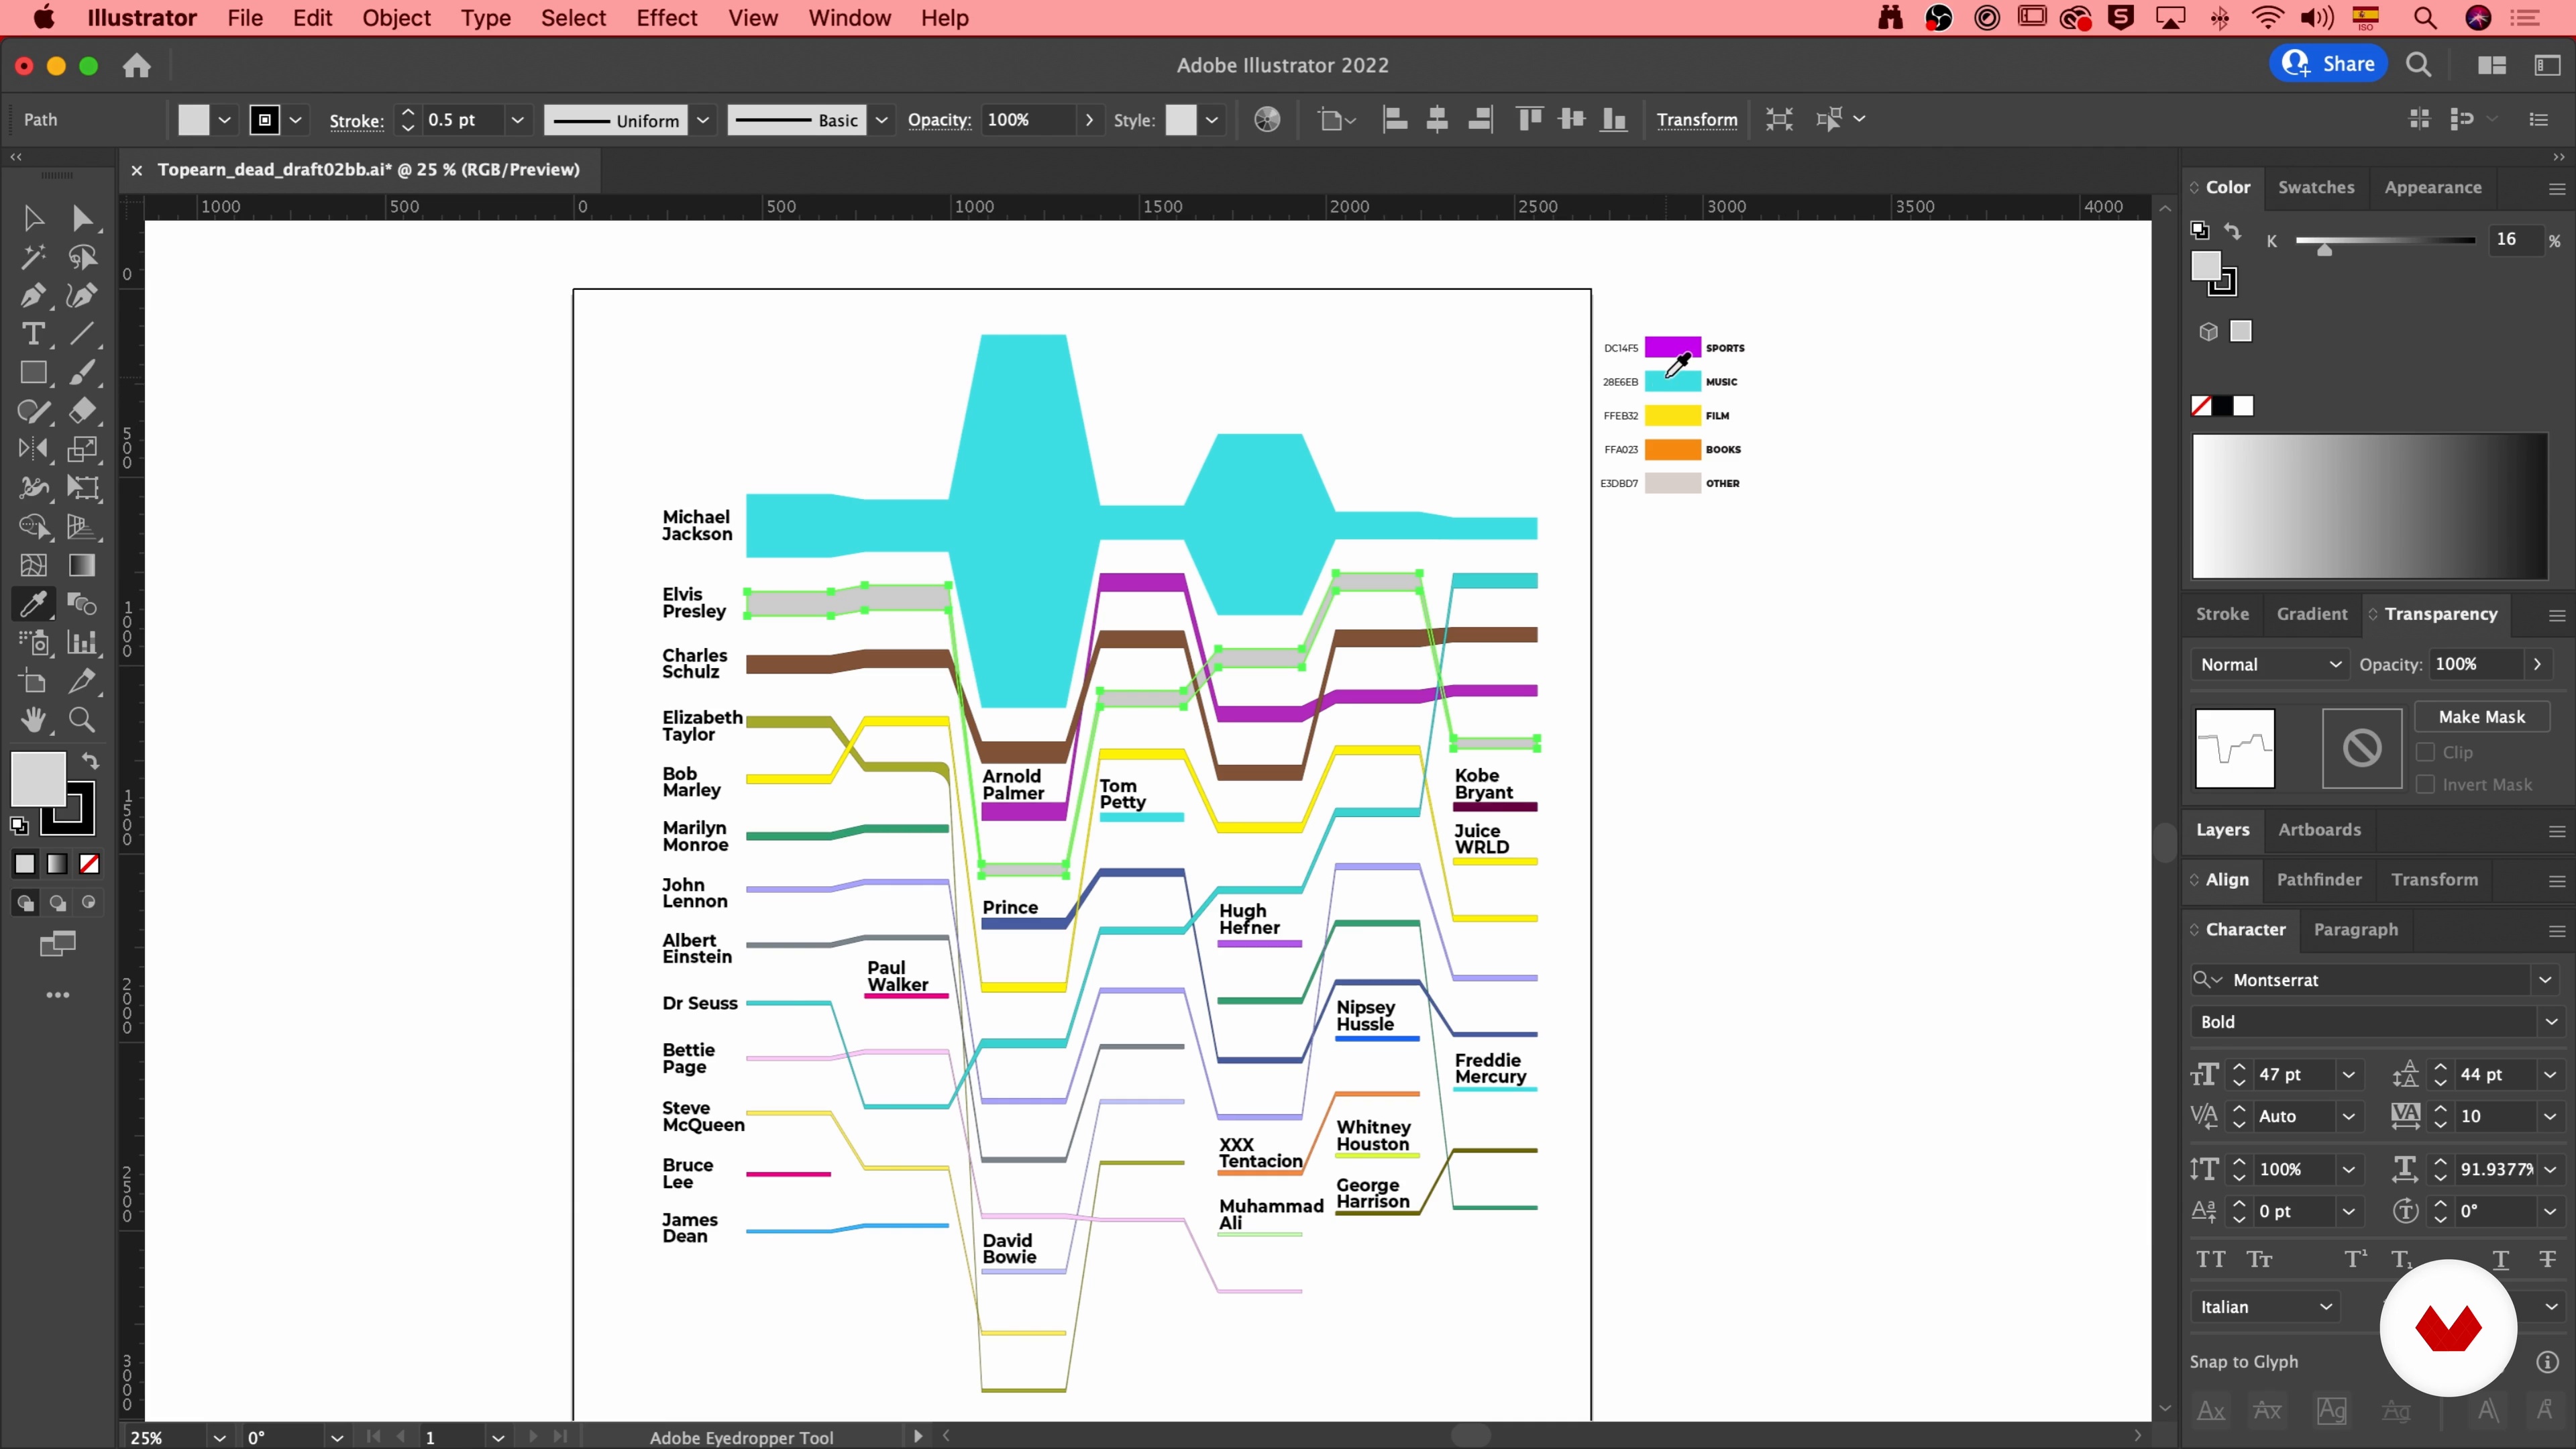Viewport: 2576px width, 1449px height.
Task: Click the Transform link in control bar
Action: click(1697, 120)
